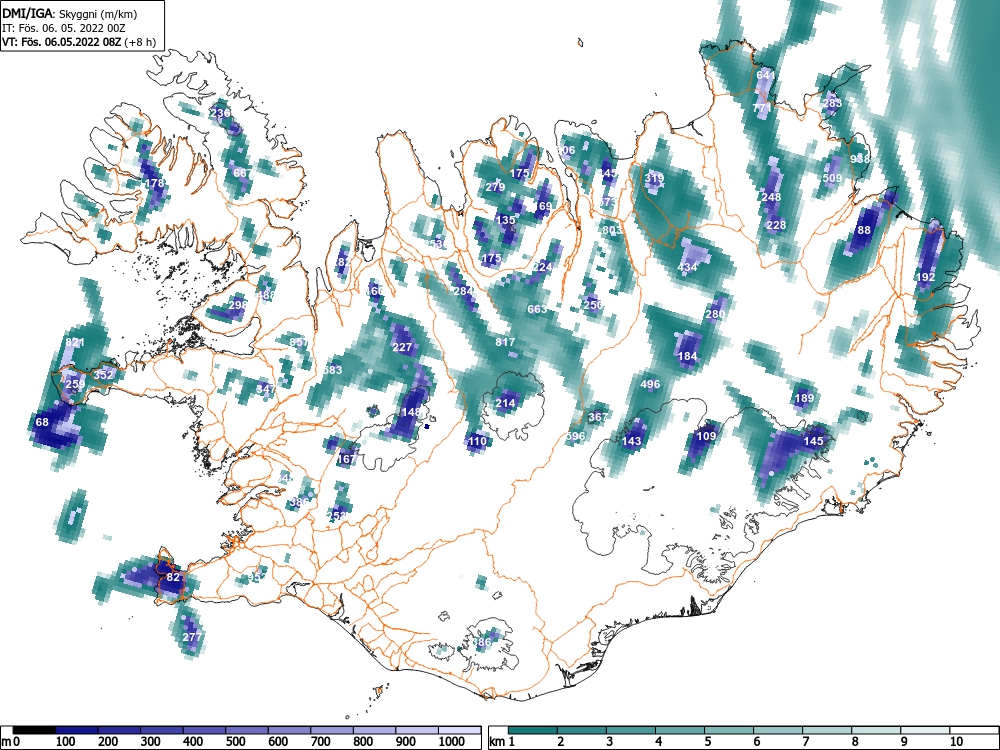
Task: Click the visibility value 284 on the map
Action: pyautogui.click(x=463, y=291)
